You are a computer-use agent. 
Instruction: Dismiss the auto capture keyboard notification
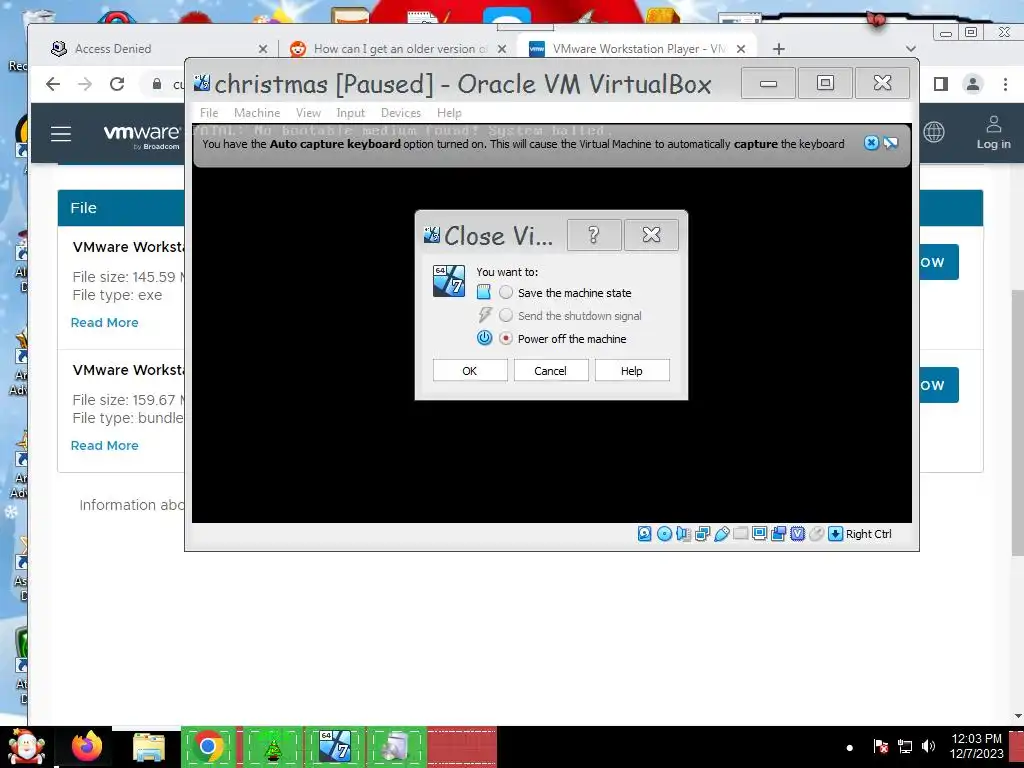[x=871, y=143]
